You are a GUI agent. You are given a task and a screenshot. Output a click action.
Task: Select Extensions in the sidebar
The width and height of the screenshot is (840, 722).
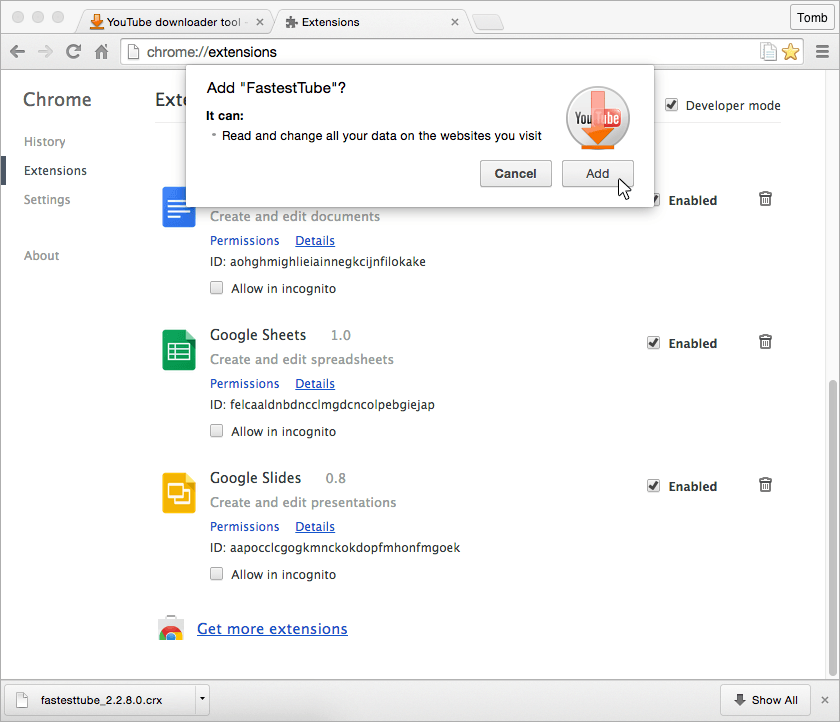pyautogui.click(x=55, y=170)
